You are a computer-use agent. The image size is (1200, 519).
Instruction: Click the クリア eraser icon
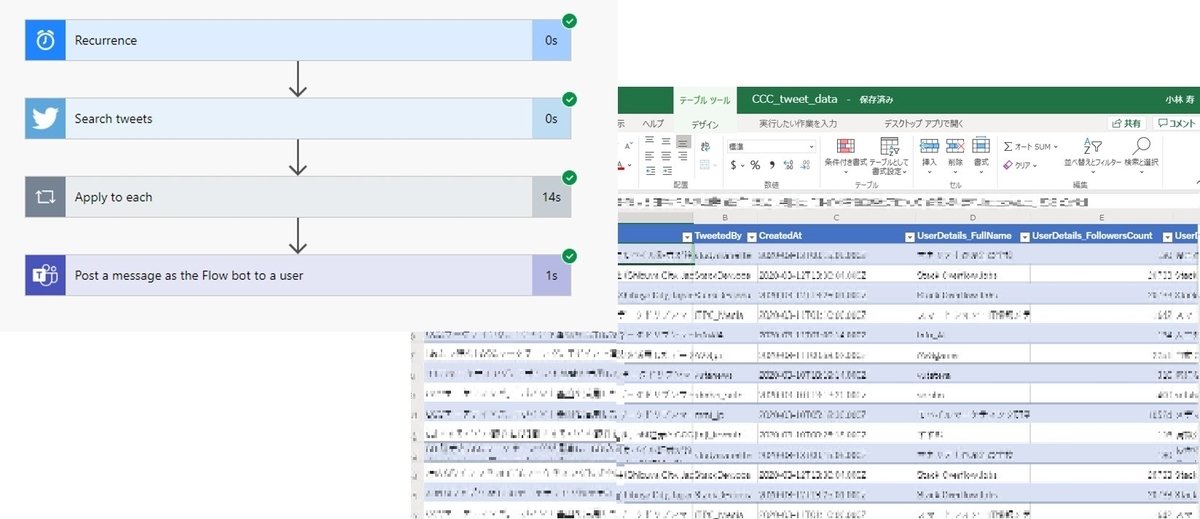click(x=1008, y=165)
